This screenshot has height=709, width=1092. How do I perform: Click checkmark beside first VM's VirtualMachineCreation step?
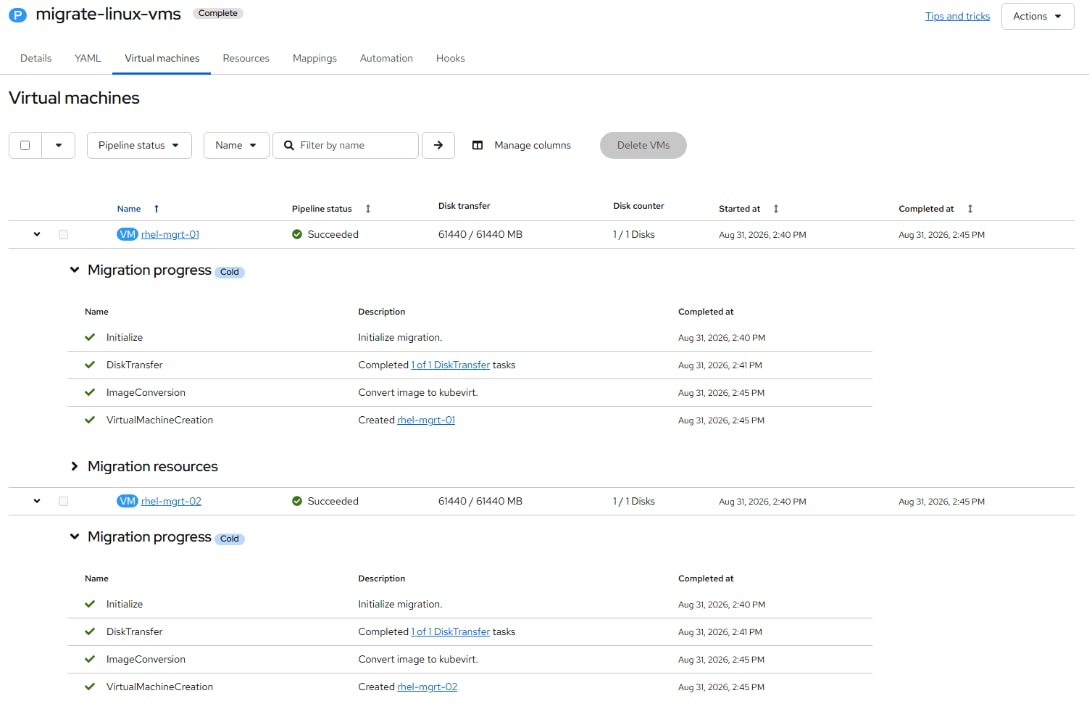pyautogui.click(x=90, y=420)
